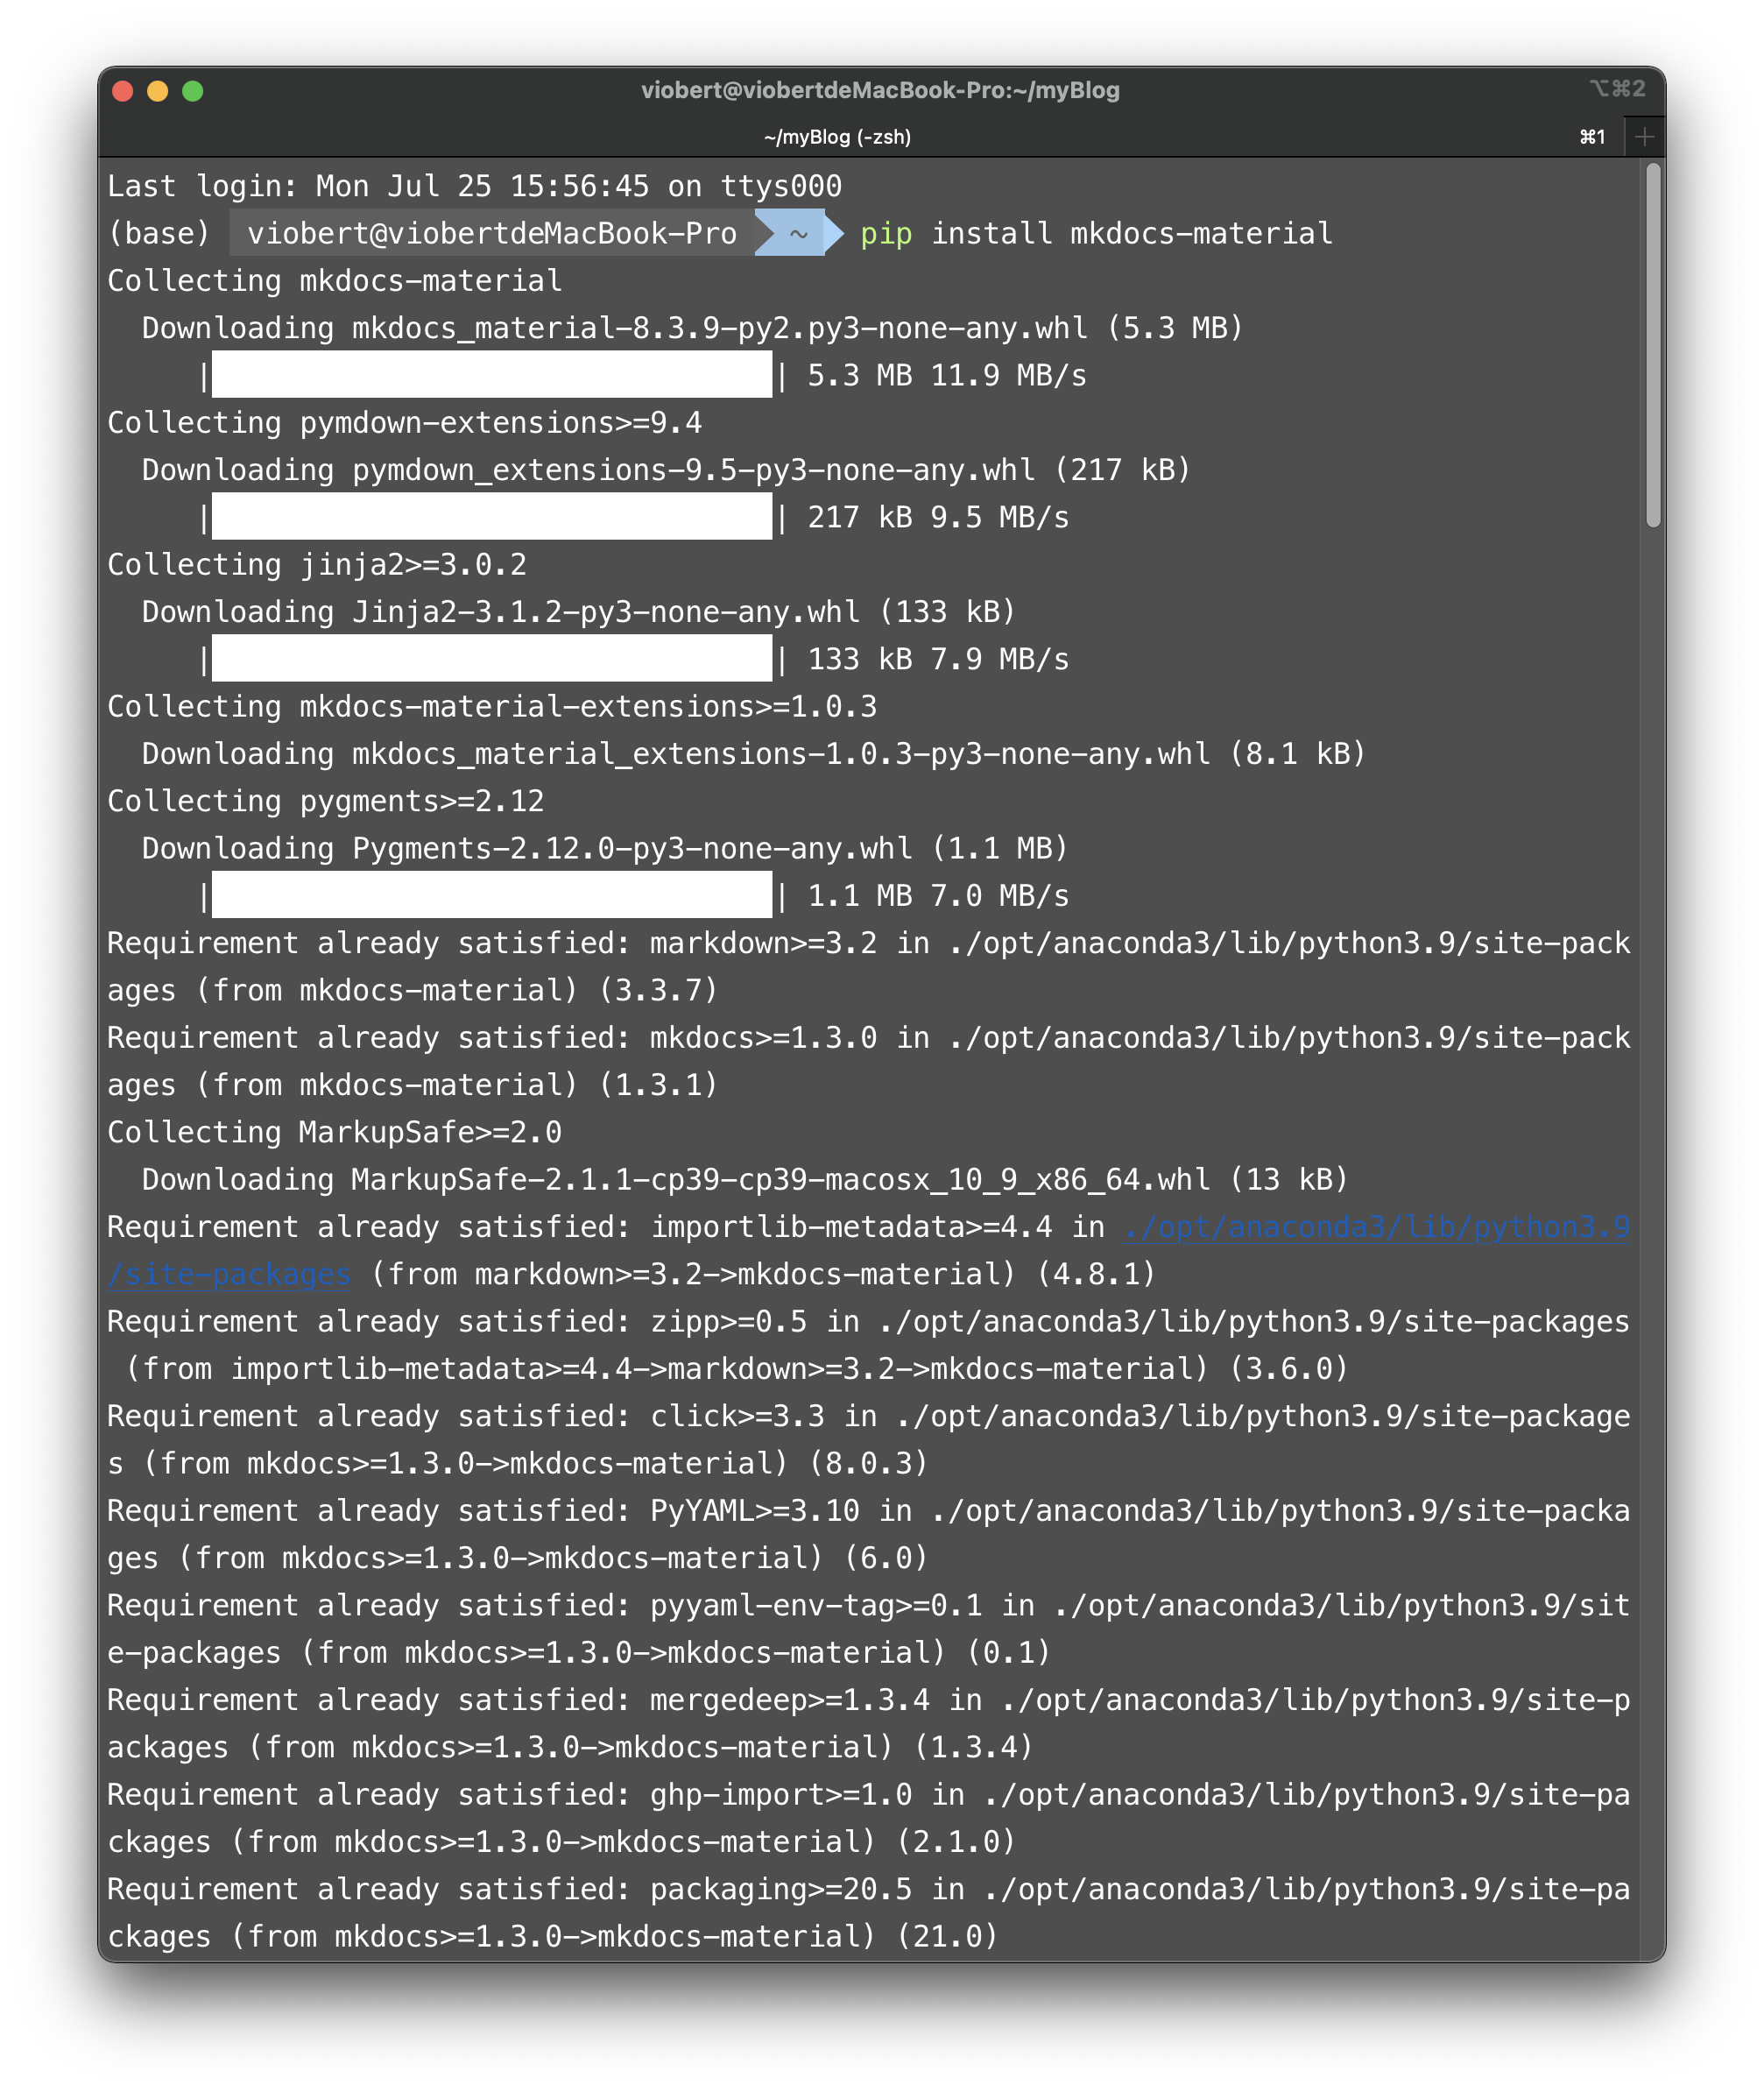Click 'PyYAML>=3.10' requirement text
This screenshot has height=2092, width=1764.
click(755, 1511)
